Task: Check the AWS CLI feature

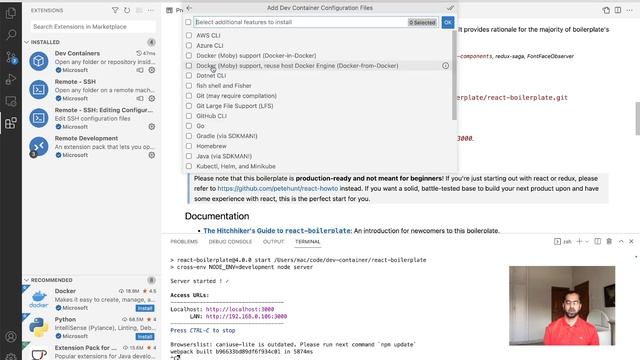Action: (x=189, y=36)
